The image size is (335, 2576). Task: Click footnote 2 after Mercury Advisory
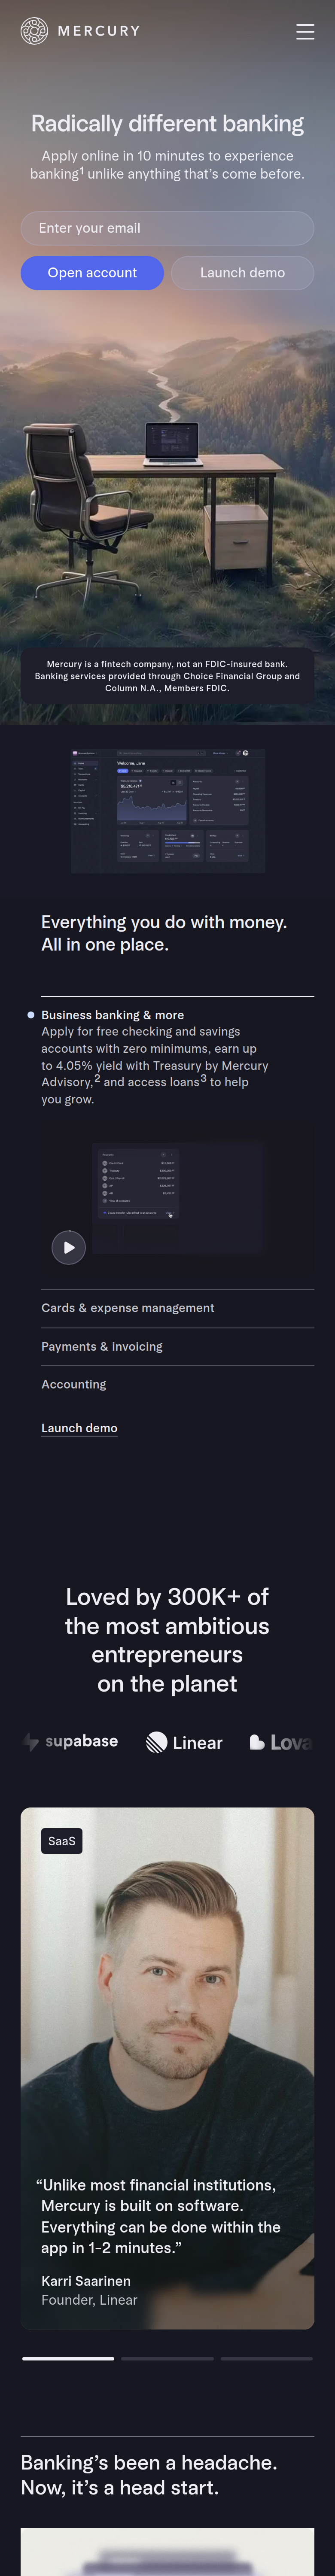(97, 1078)
